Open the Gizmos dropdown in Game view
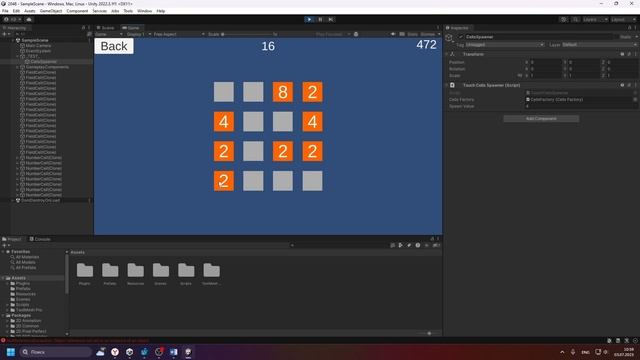640x360 pixels. (430, 34)
